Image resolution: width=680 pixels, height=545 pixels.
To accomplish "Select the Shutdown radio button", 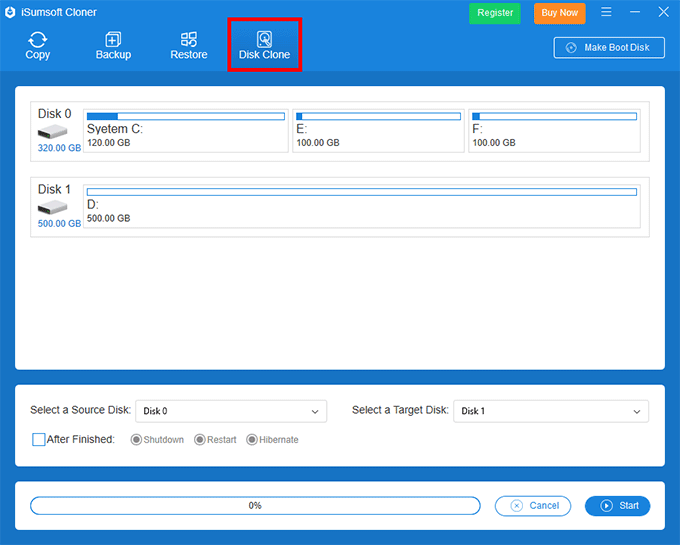I will 136,440.
